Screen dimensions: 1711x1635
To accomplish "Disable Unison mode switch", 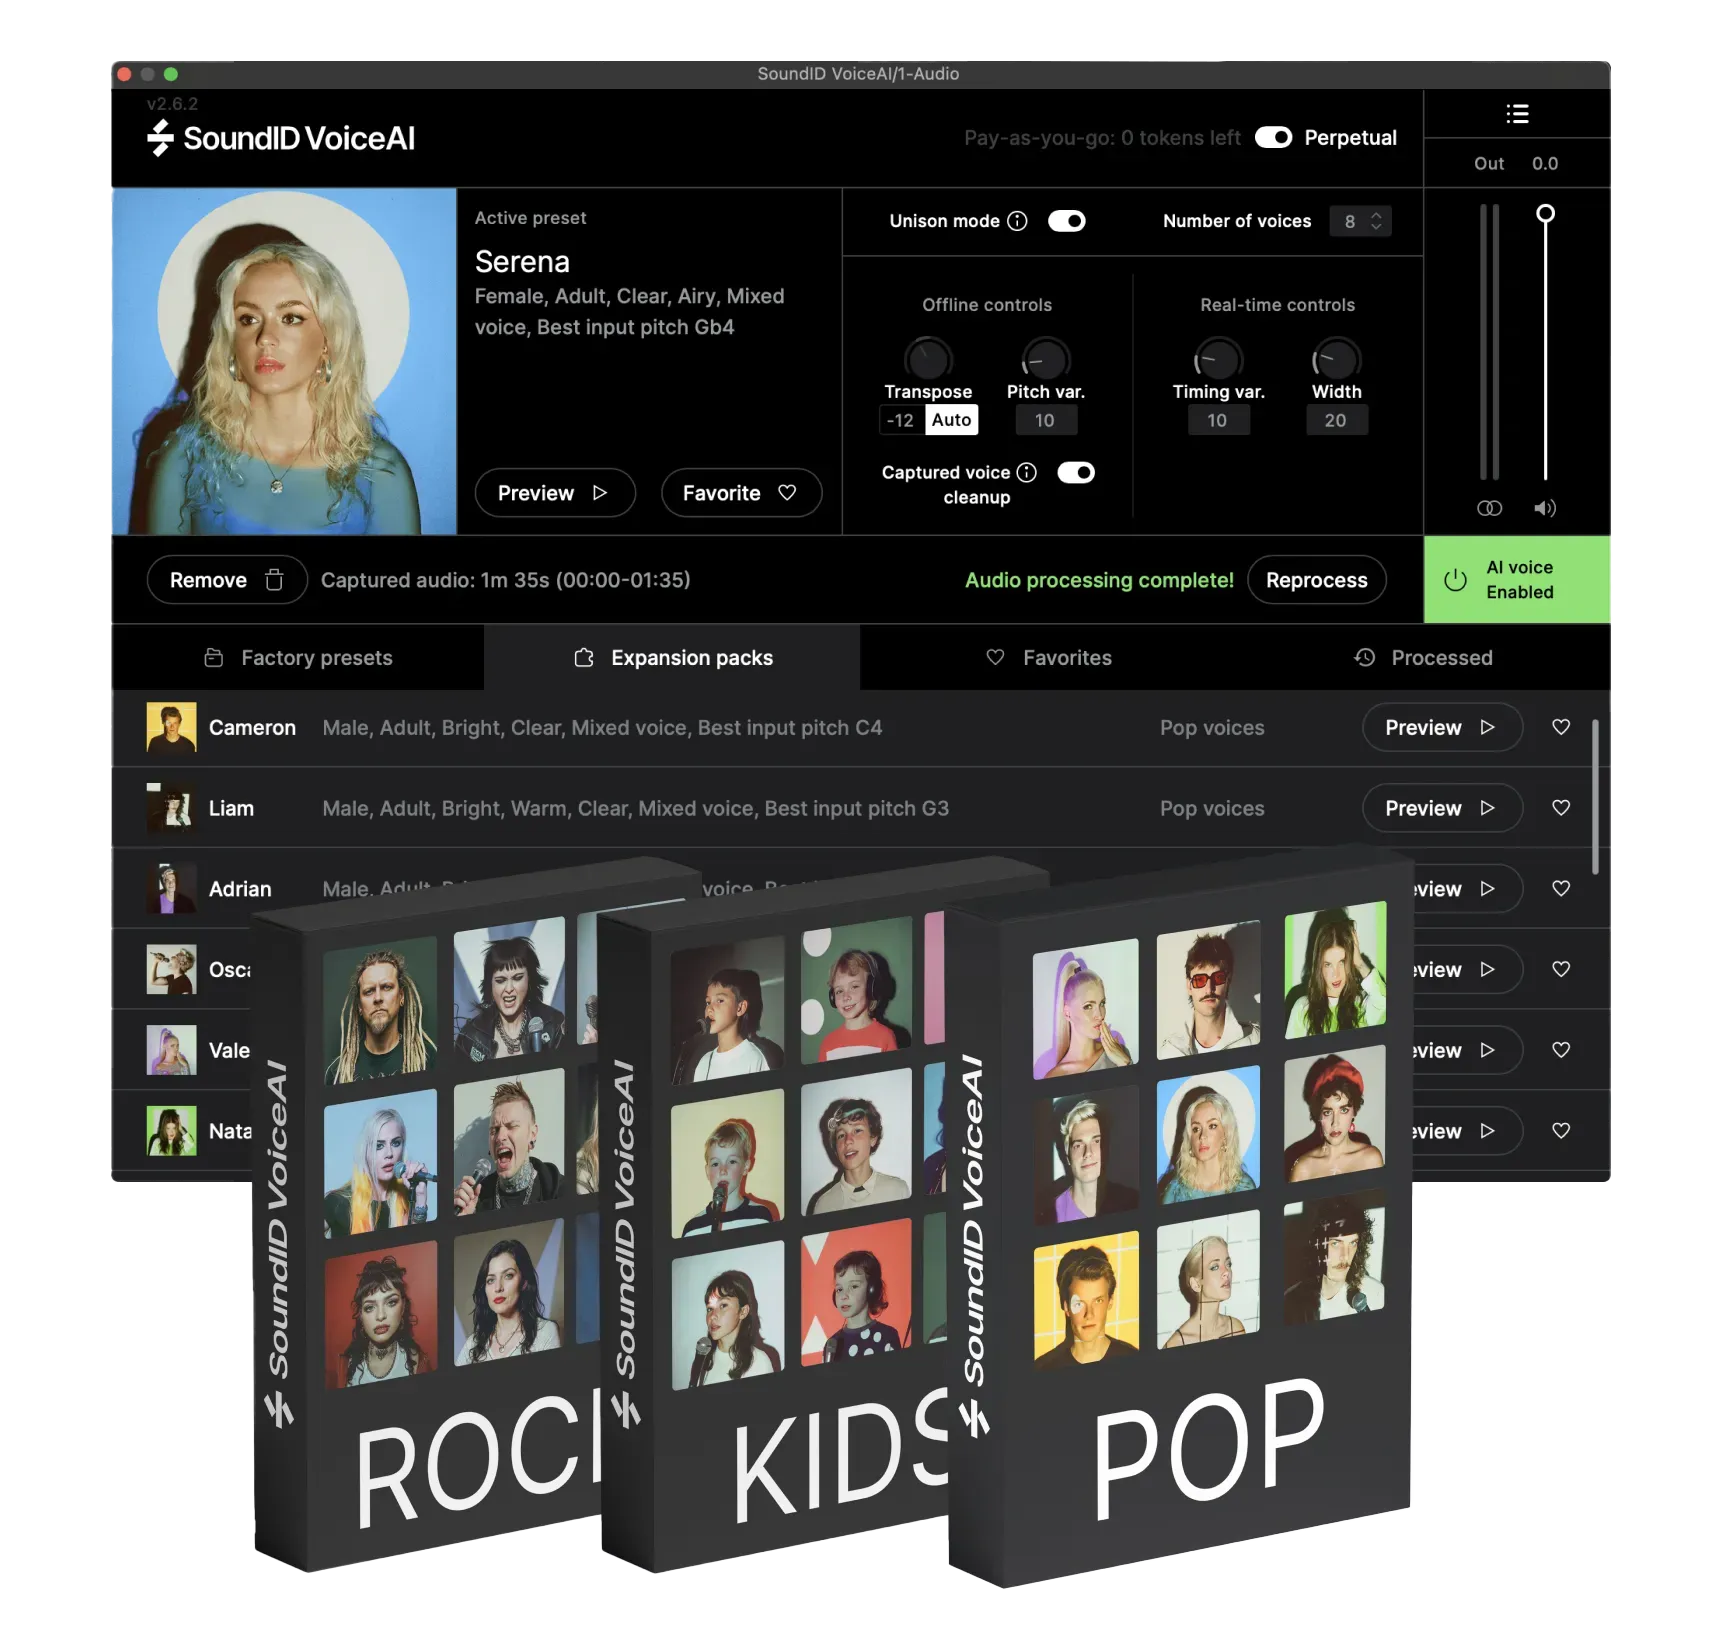I will tap(1067, 221).
